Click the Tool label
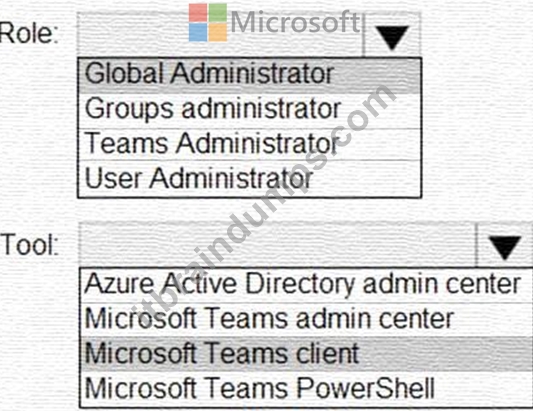533x411 pixels. tap(30, 245)
